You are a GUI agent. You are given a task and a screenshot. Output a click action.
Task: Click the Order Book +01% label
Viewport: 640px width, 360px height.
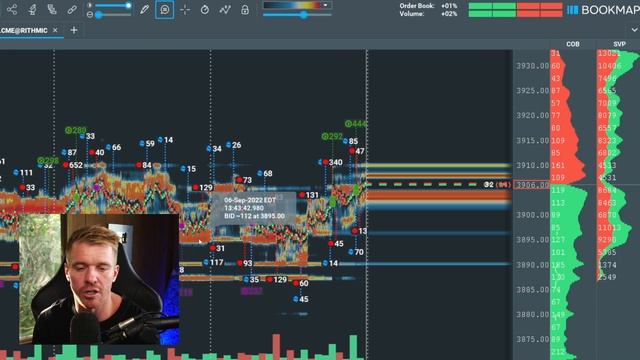point(428,6)
